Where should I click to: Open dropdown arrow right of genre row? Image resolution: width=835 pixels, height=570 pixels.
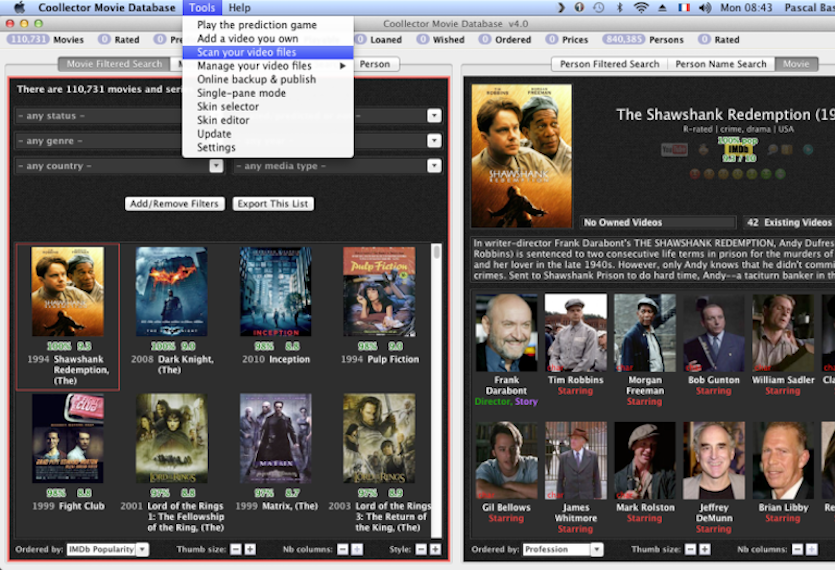point(435,141)
